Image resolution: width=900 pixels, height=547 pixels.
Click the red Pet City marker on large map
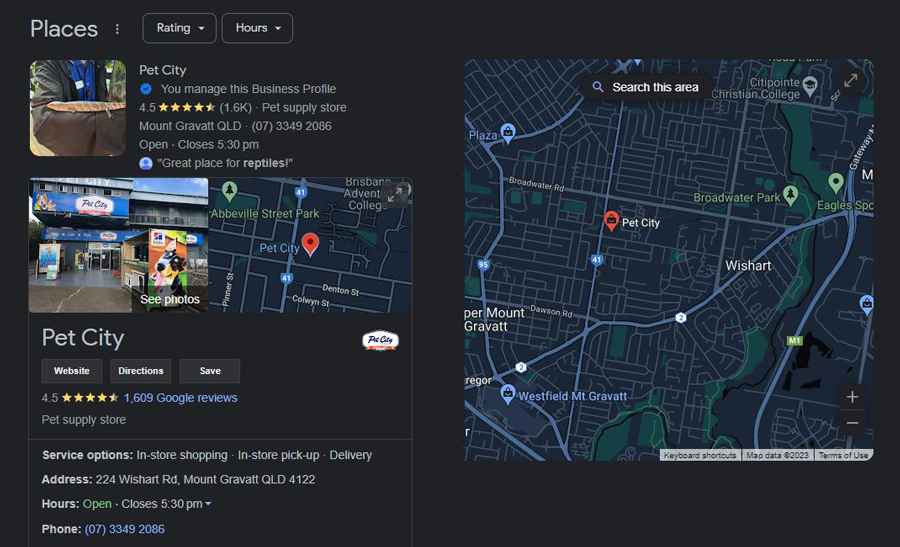[611, 220]
